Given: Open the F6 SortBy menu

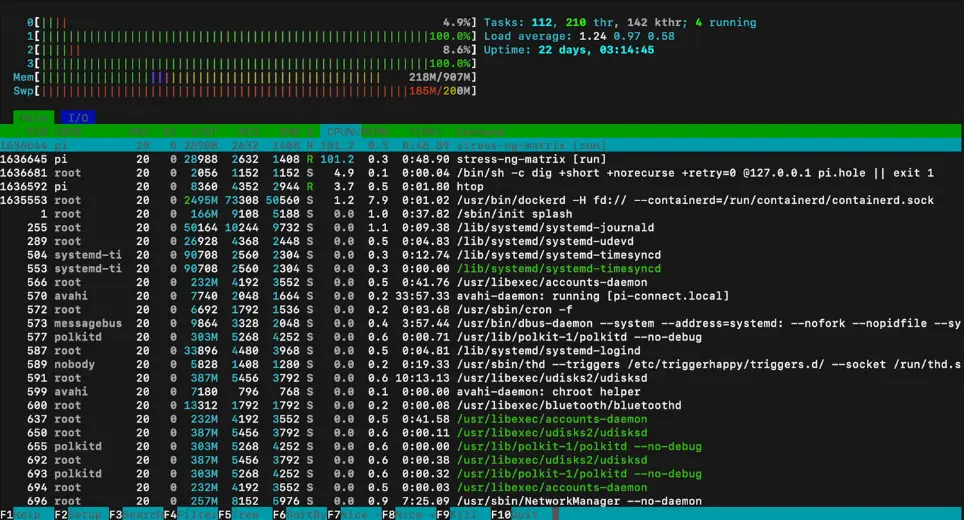Looking at the screenshot, I should point(299,514).
